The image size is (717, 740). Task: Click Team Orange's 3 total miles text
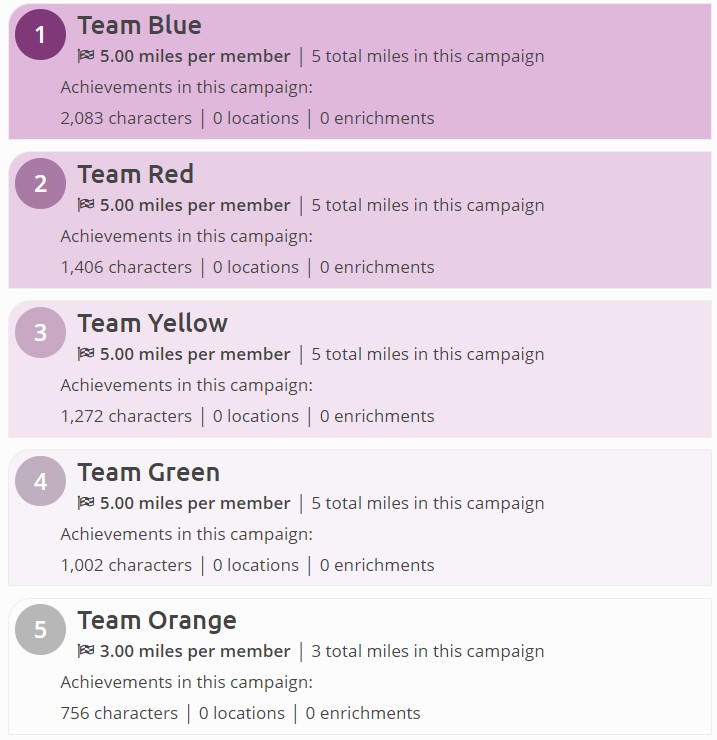point(428,651)
